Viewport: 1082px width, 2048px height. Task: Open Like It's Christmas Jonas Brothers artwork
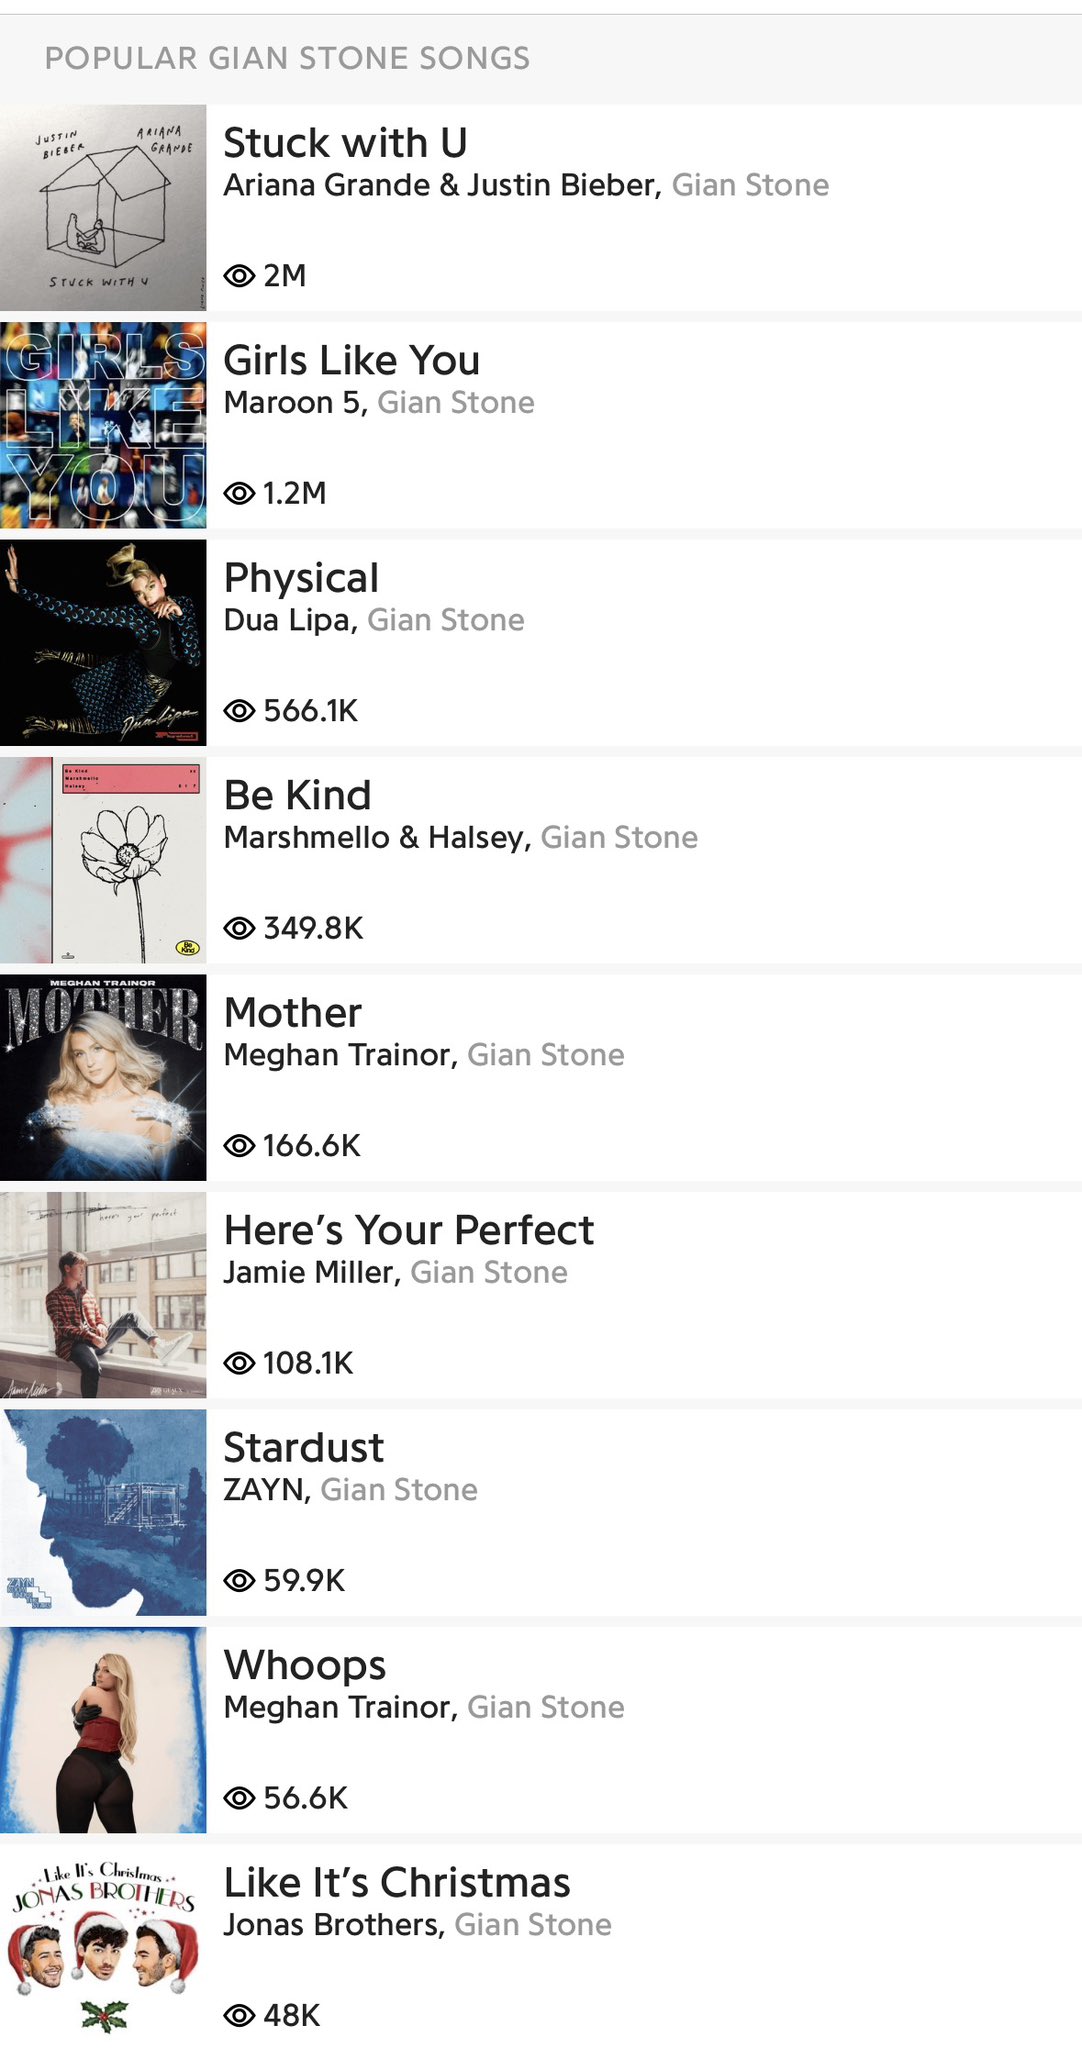click(103, 1946)
